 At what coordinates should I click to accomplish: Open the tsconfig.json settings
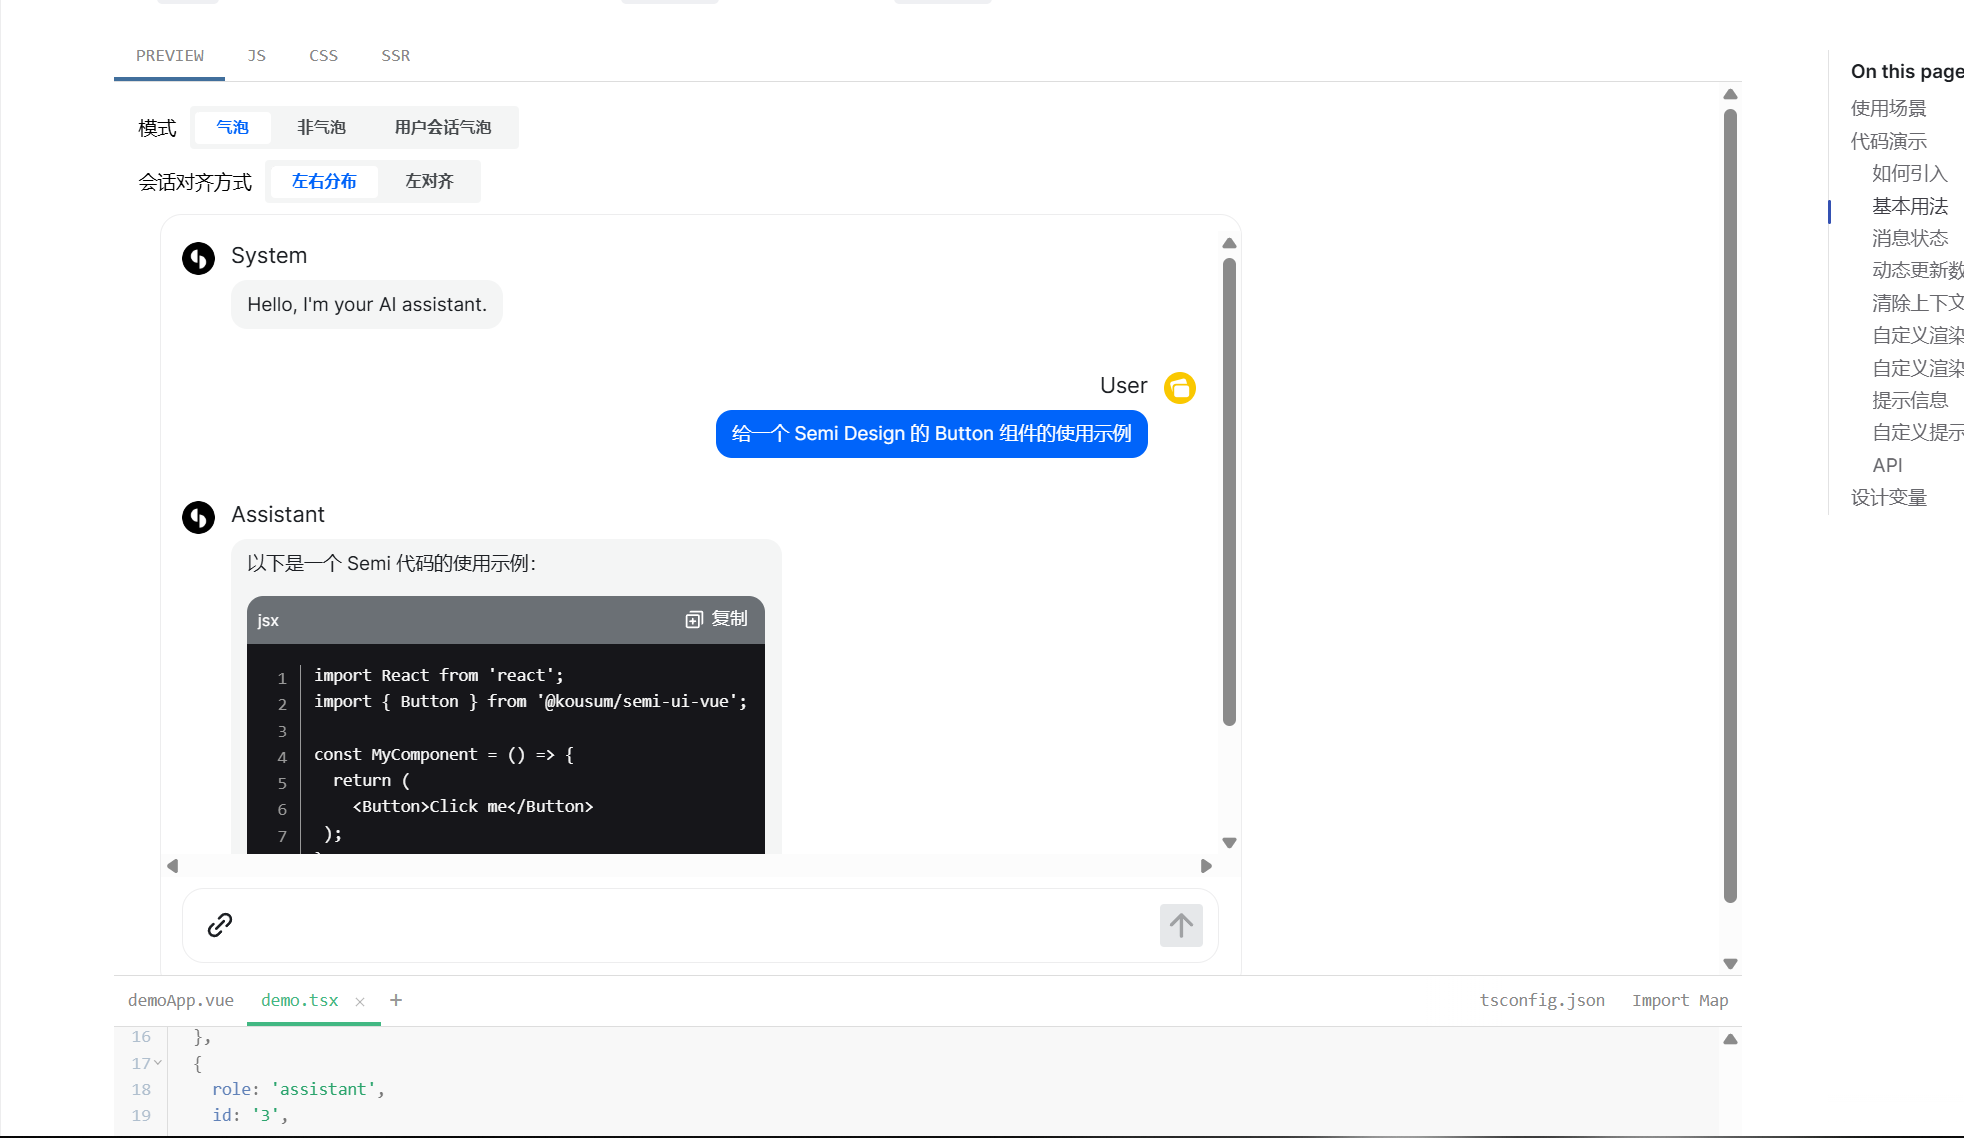(x=1542, y=1000)
